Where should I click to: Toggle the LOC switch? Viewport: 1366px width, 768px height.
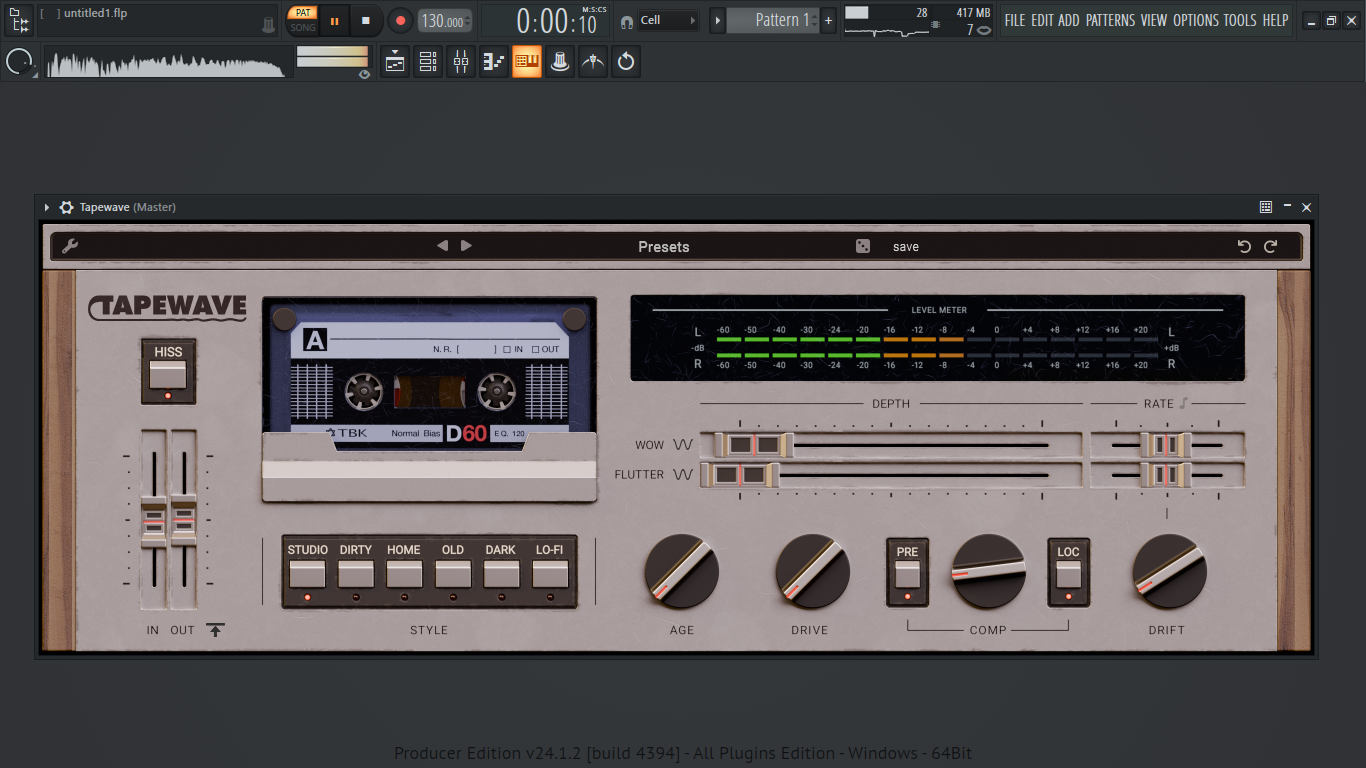click(x=1068, y=574)
